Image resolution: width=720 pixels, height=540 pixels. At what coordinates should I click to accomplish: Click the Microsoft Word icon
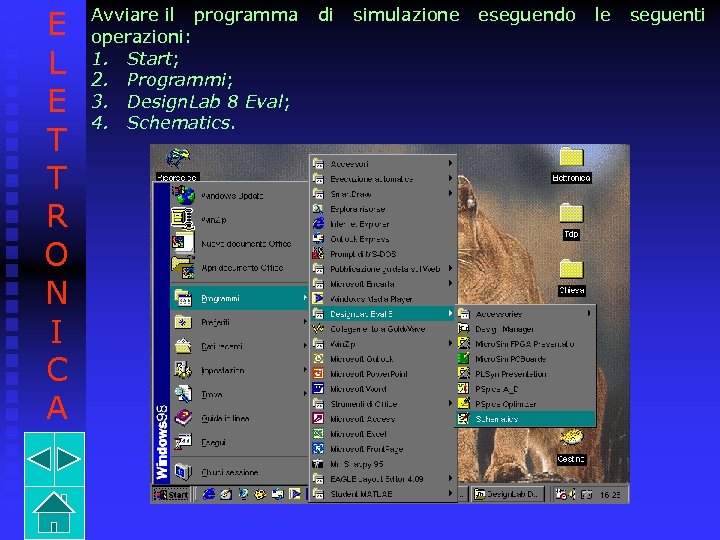[x=318, y=388]
